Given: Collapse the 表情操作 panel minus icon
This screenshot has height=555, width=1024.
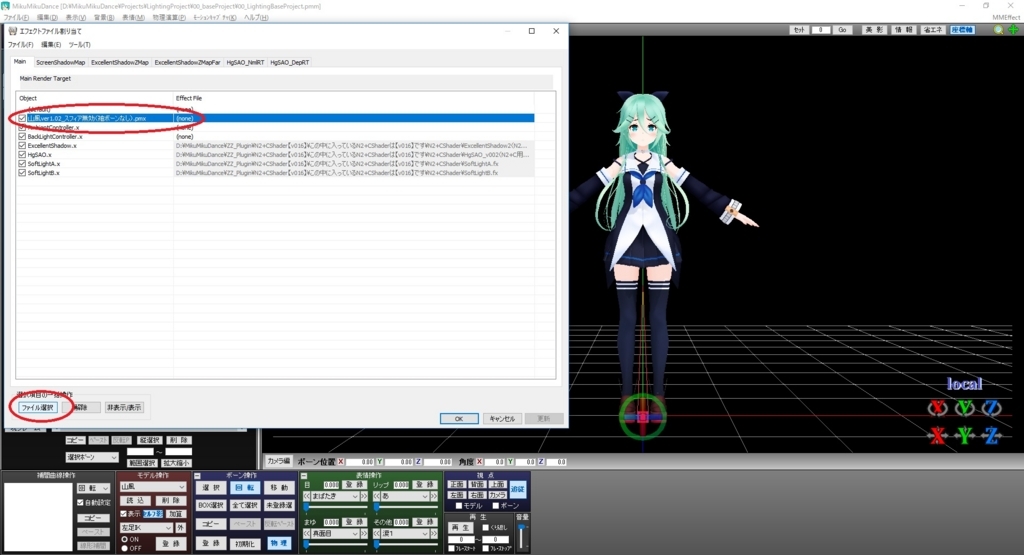Looking at the screenshot, I should (304, 476).
